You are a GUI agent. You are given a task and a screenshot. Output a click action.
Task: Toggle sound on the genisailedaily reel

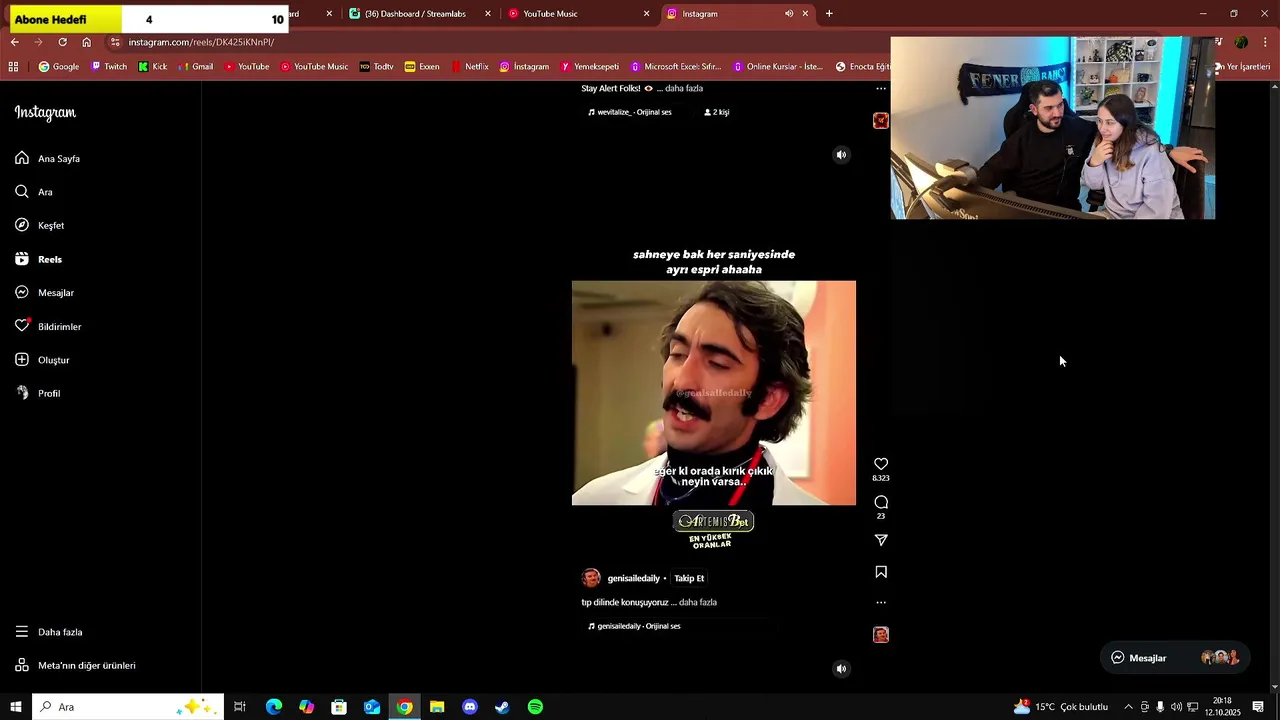pos(841,669)
